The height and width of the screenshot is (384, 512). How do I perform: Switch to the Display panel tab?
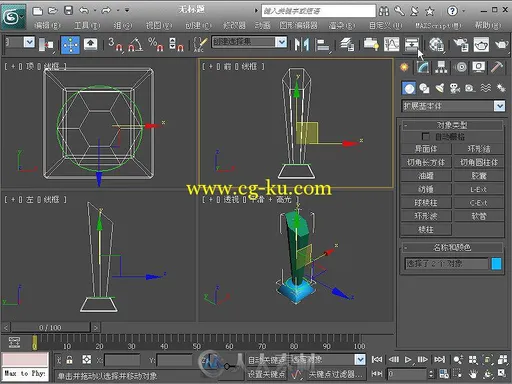479,67
